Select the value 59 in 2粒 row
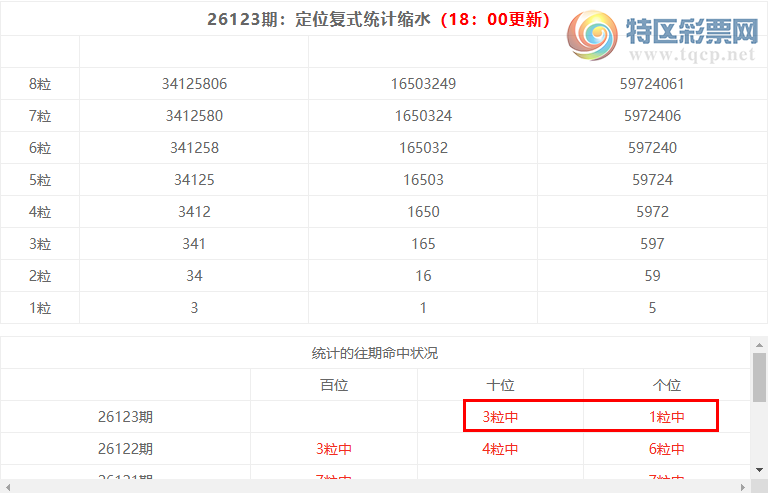768x493 pixels. tap(652, 276)
